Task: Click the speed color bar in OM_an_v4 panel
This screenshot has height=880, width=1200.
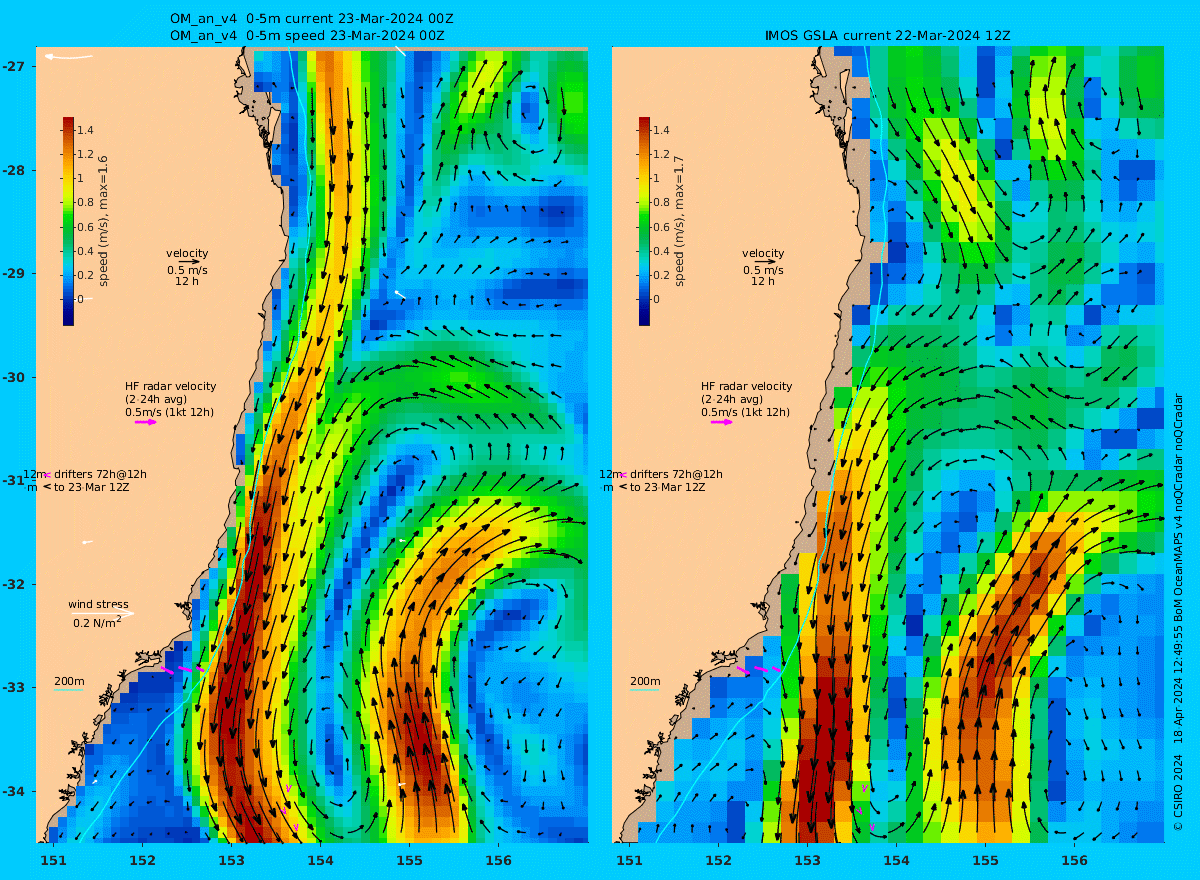Action: pos(68,221)
